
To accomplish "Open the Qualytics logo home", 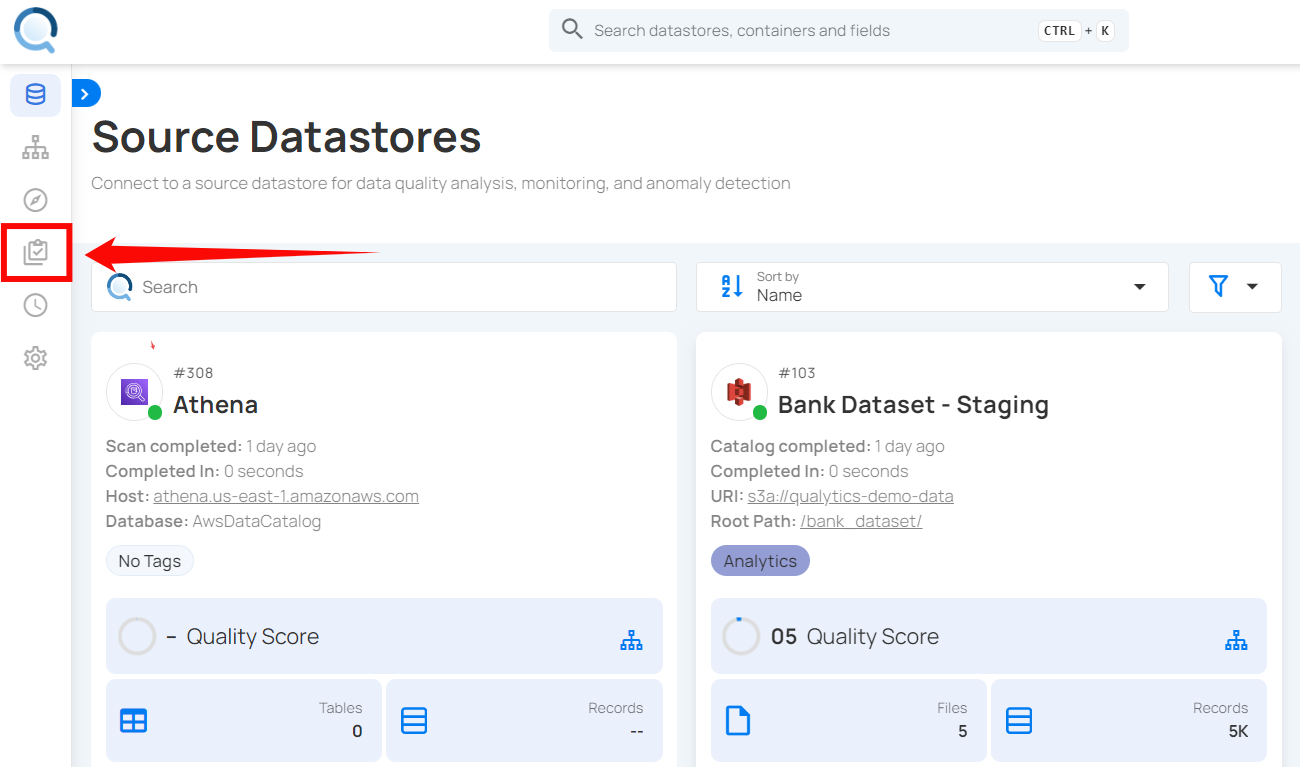I will pos(35,30).
